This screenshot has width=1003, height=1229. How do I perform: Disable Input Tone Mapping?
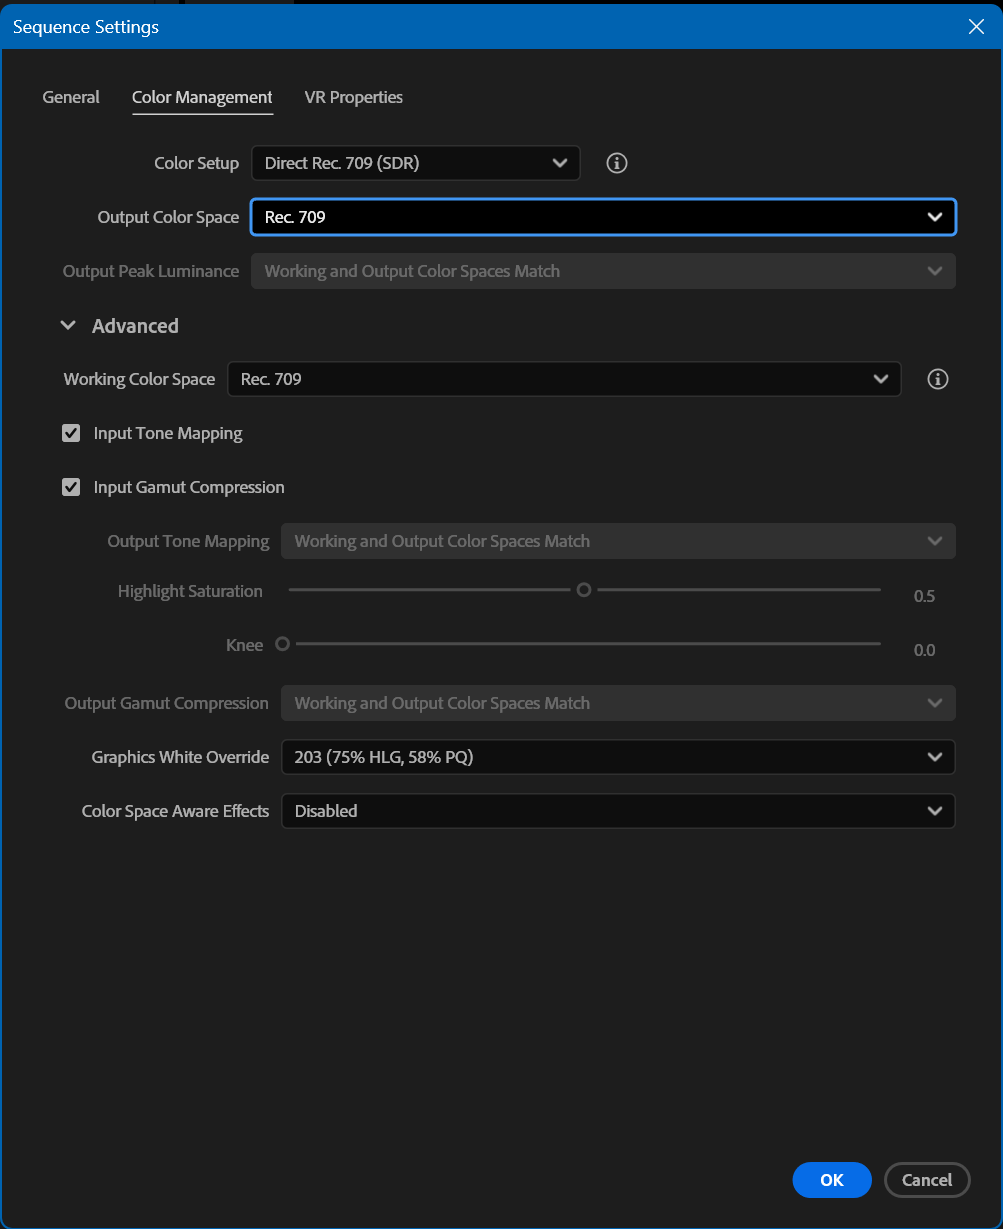71,433
